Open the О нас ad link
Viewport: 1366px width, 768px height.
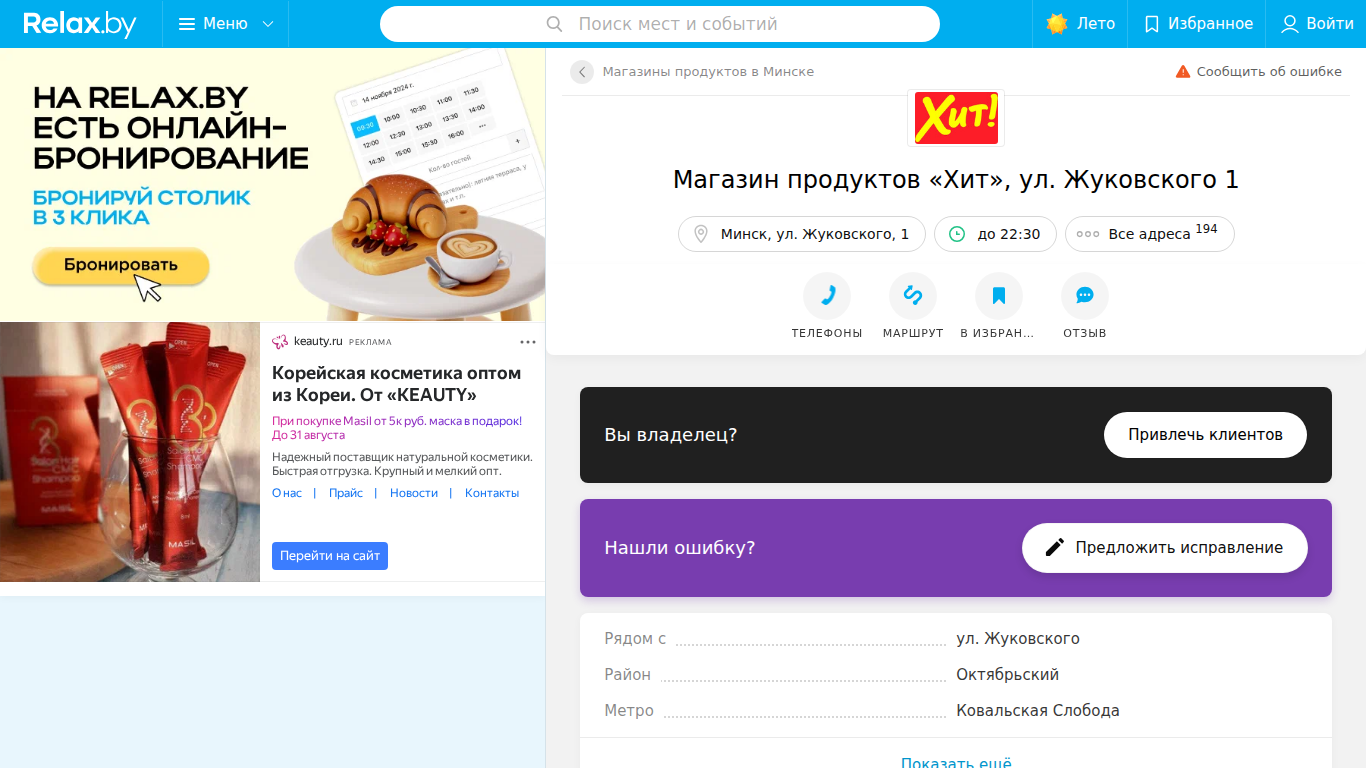(287, 493)
